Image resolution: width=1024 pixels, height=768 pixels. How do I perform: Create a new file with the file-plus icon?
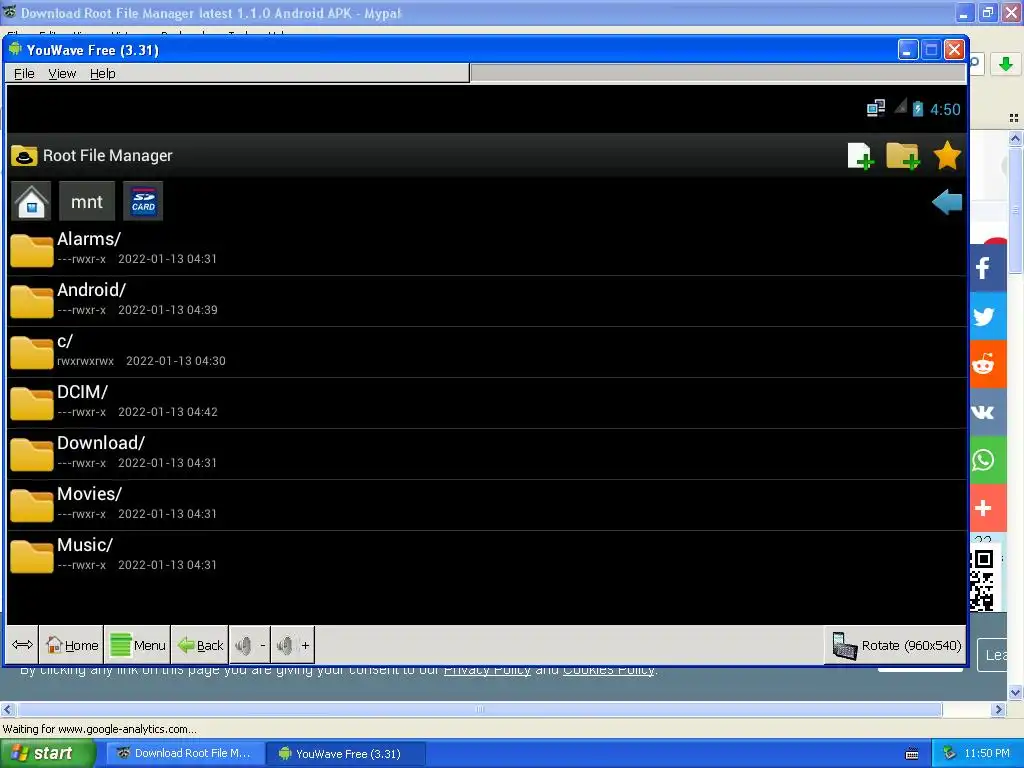pos(860,156)
